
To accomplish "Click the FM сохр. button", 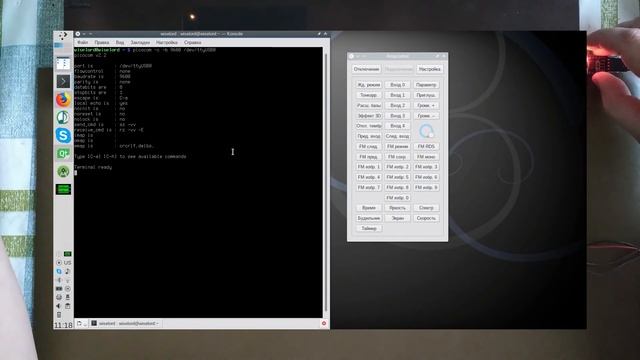I will pos(398,157).
